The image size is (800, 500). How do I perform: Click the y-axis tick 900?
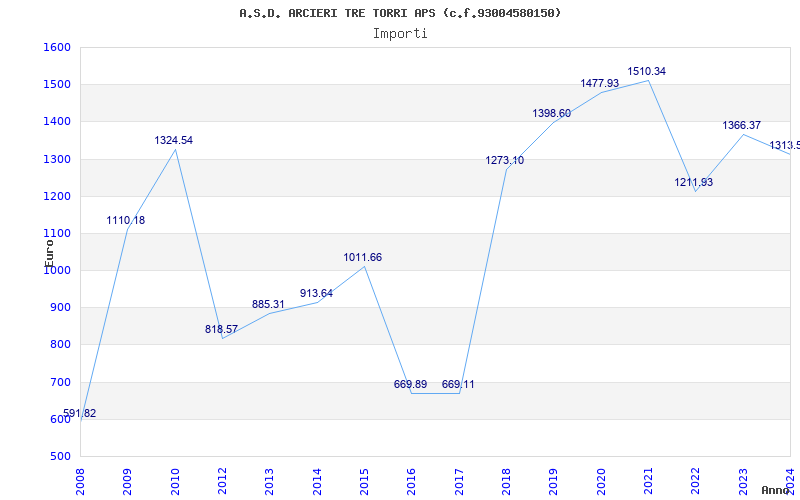click(60, 308)
